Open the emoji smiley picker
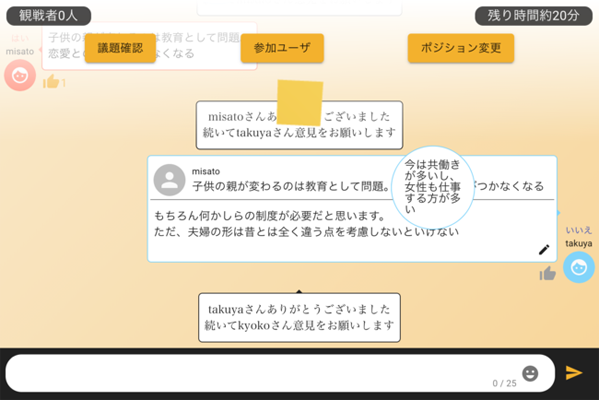The image size is (599, 400). (530, 373)
